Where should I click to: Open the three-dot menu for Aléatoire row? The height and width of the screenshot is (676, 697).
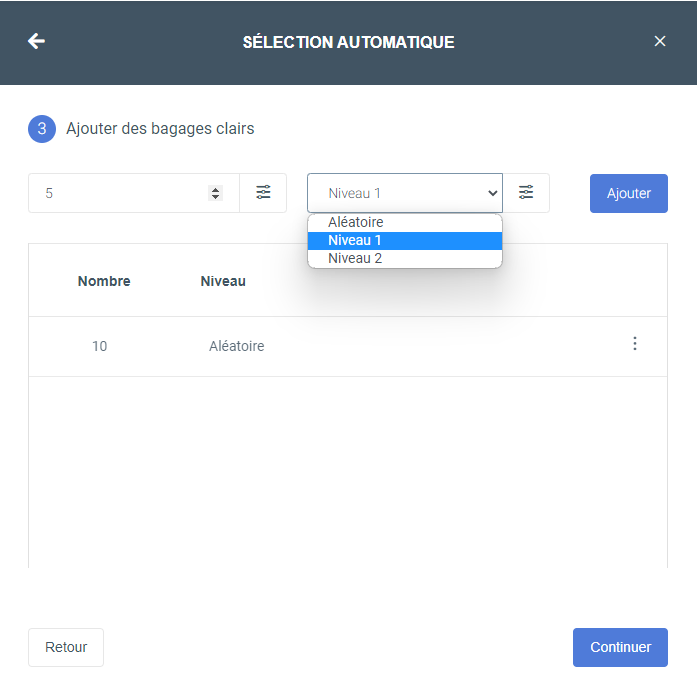(x=635, y=344)
